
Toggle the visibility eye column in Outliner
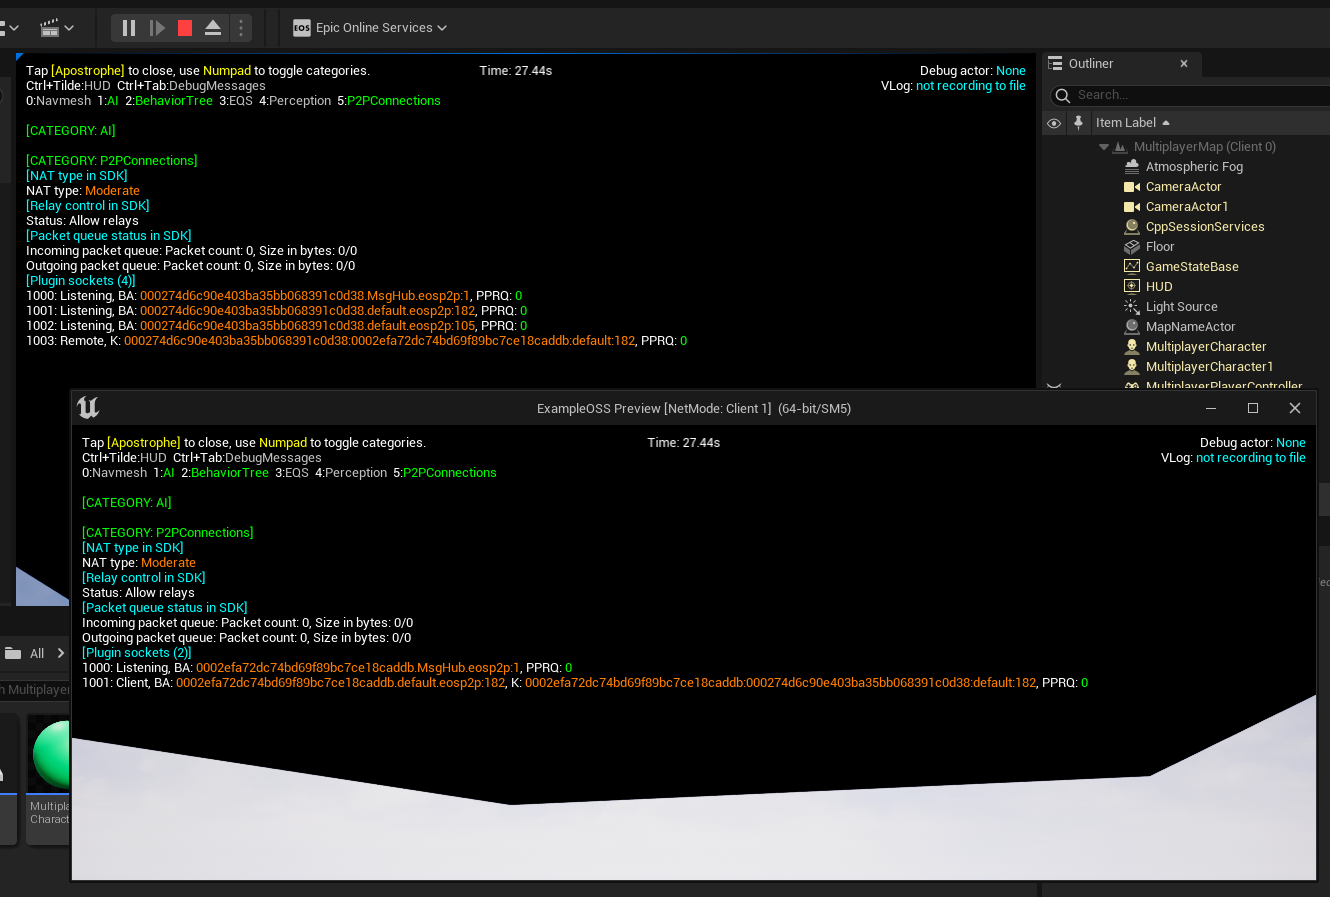pyautogui.click(x=1053, y=123)
